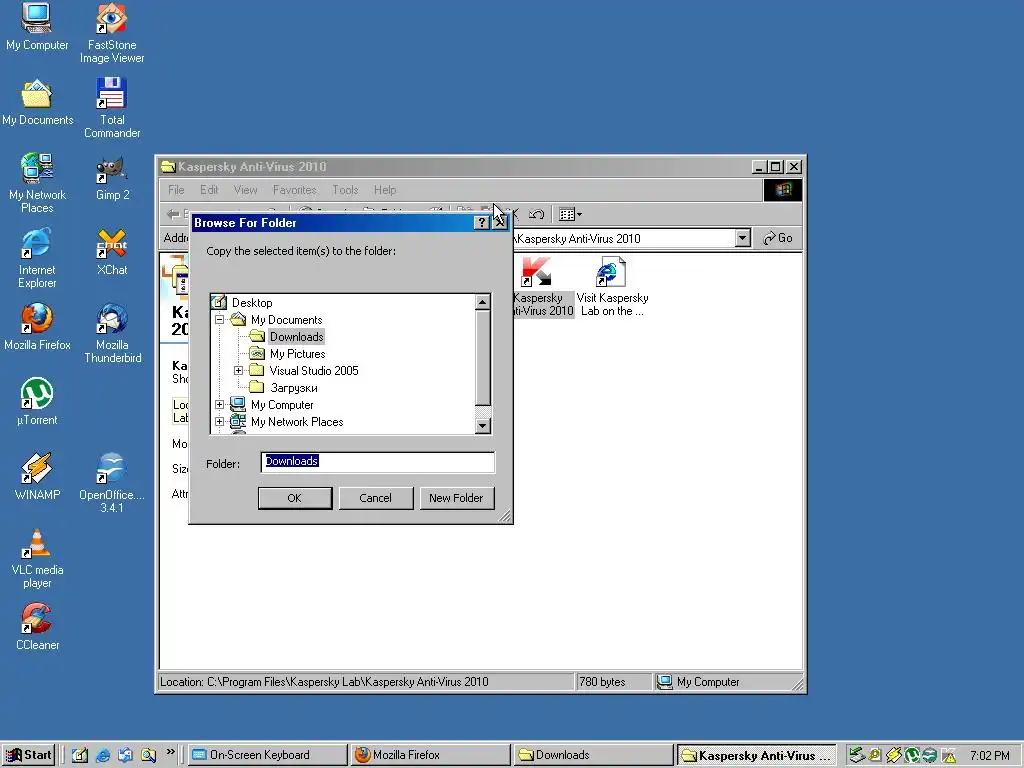1024x768 pixels.
Task: Click the Go button in address bar
Action: click(x=778, y=238)
